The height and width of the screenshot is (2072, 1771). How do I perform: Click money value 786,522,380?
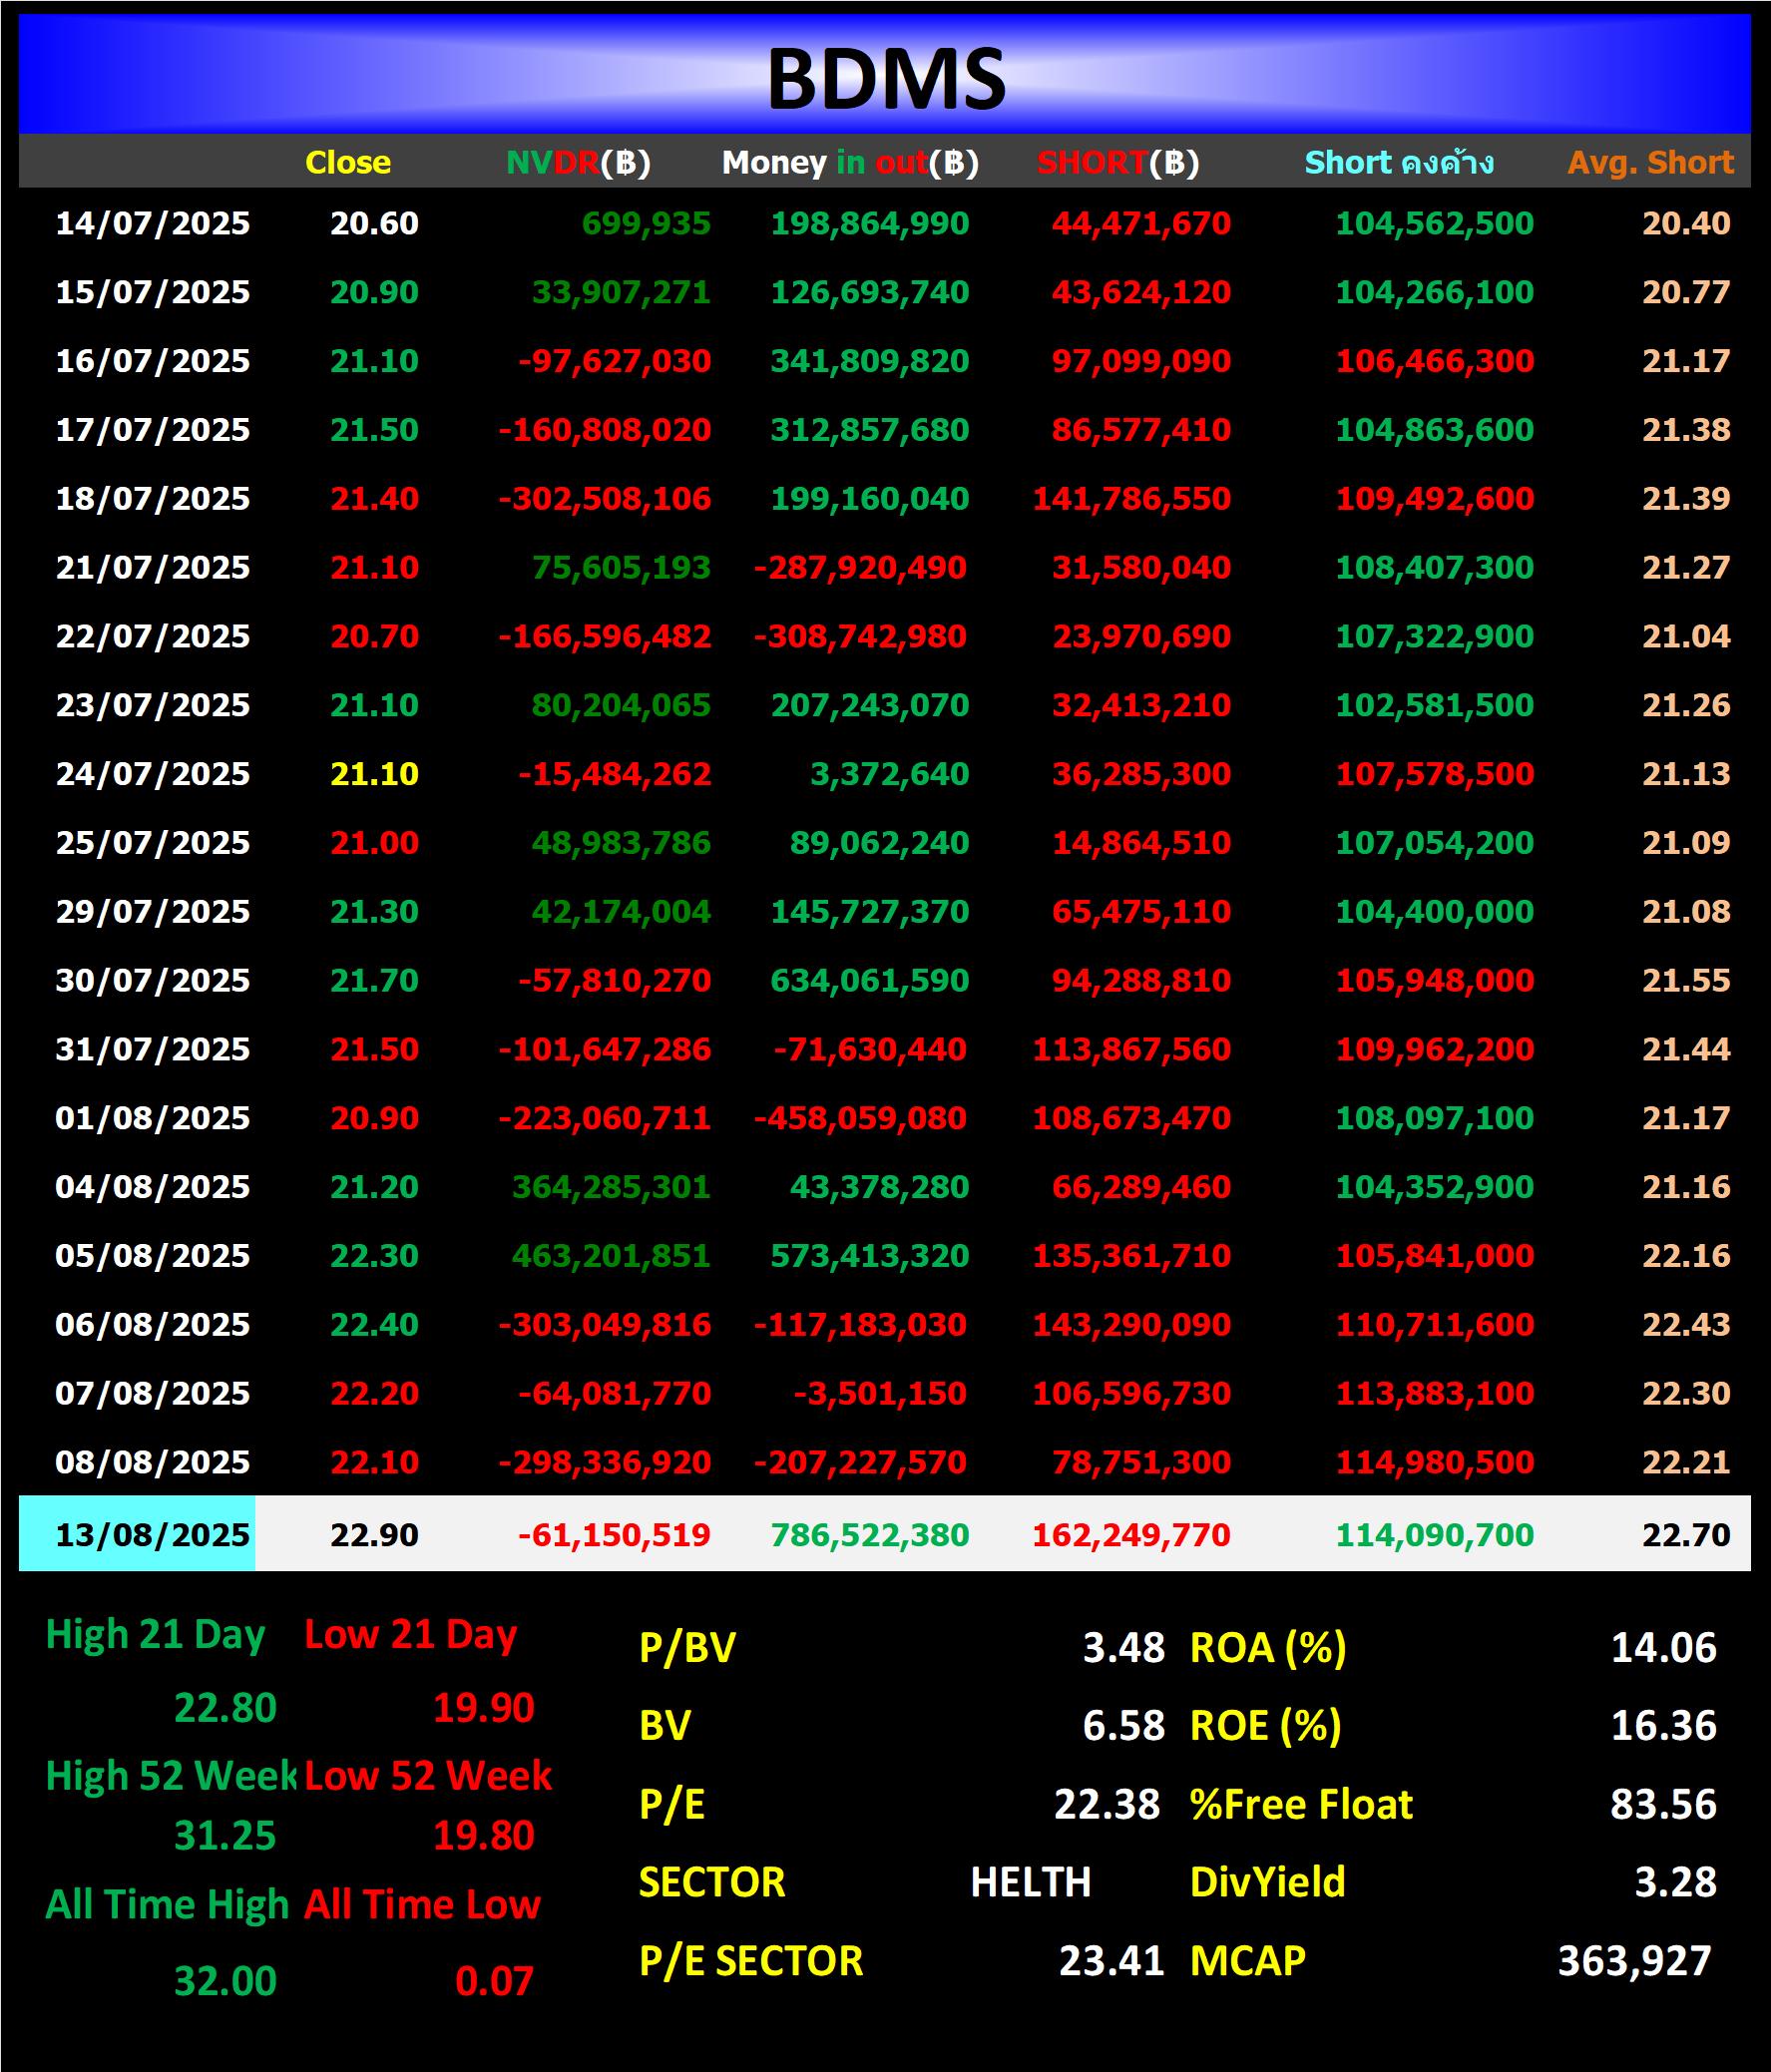coord(870,1535)
